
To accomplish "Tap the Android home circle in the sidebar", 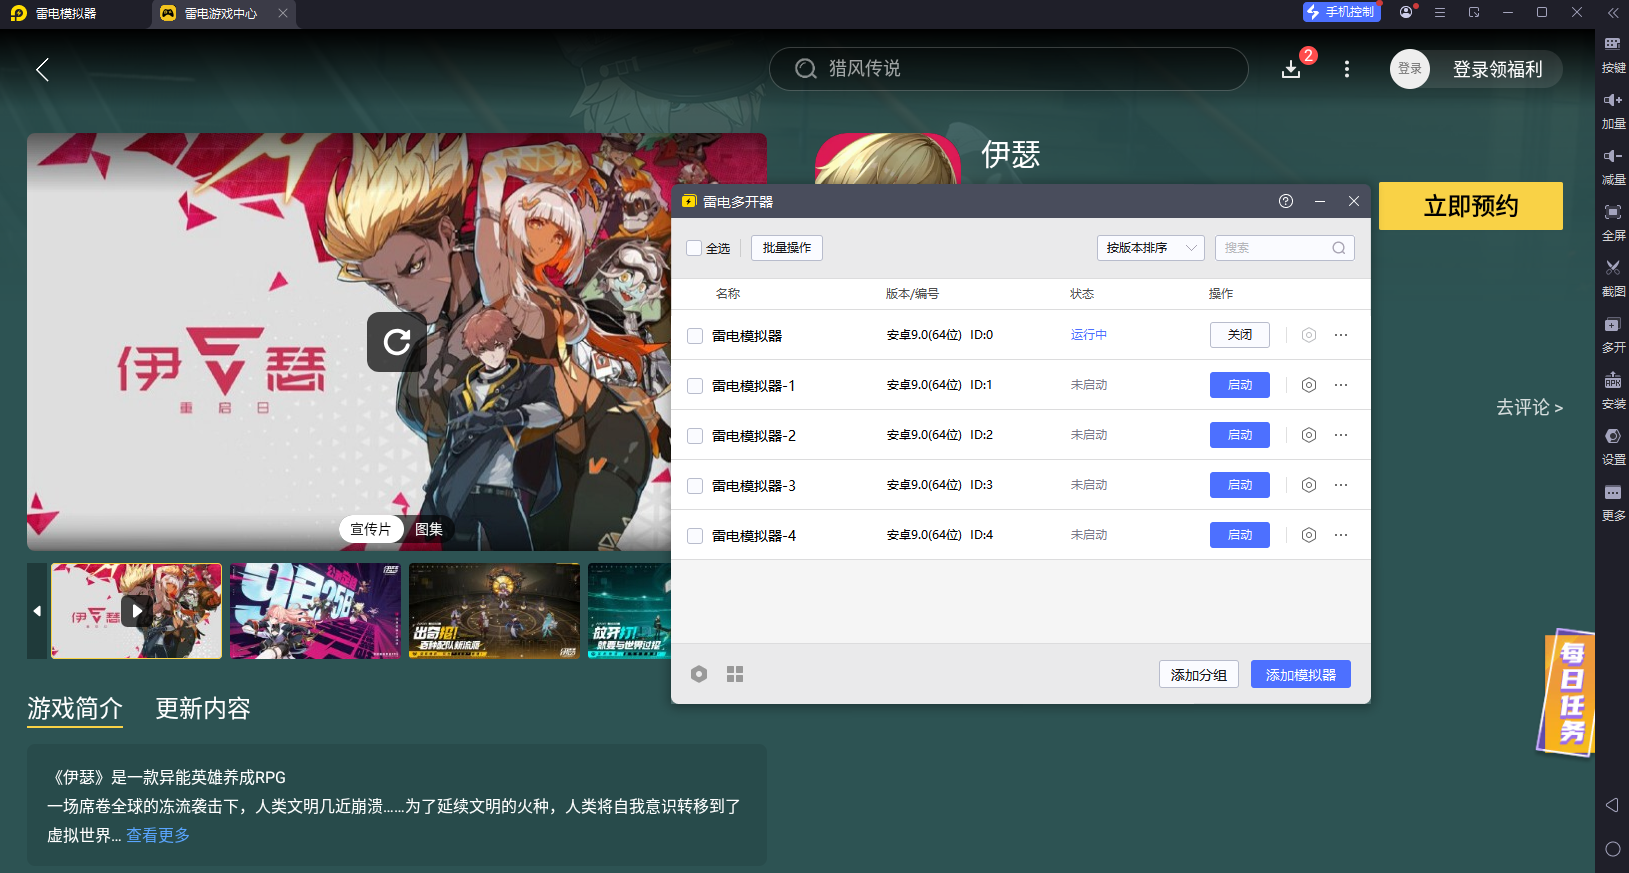I will 1612,849.
